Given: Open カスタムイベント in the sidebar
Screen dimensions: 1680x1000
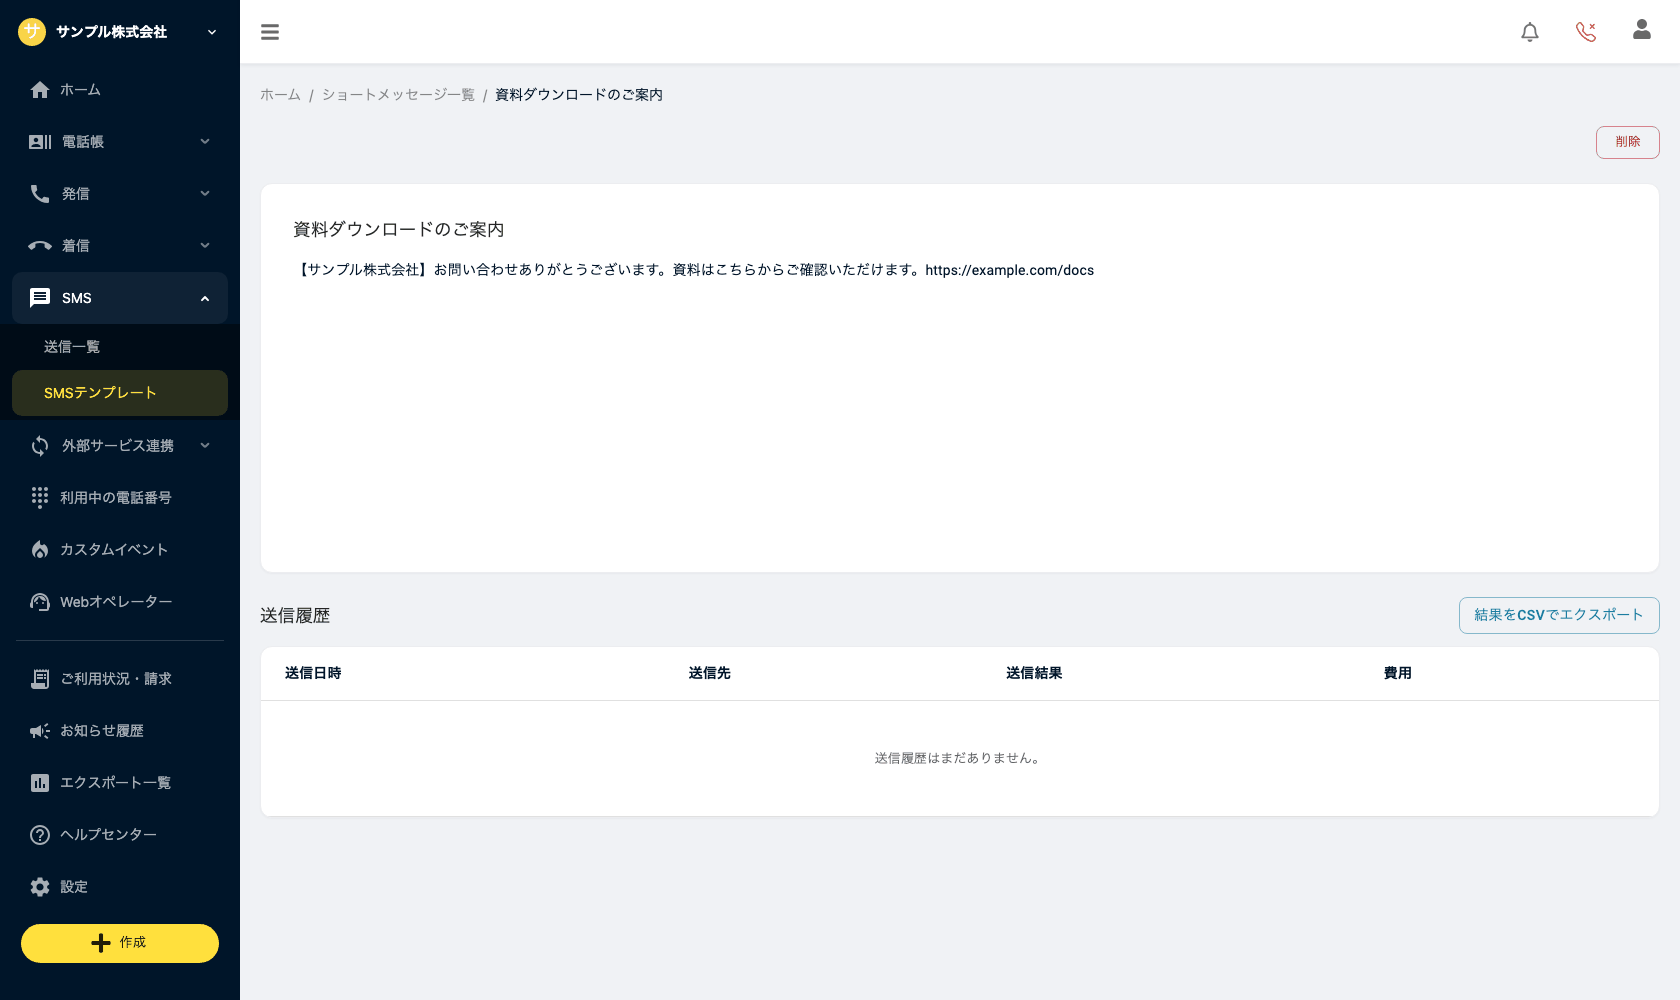Looking at the screenshot, I should pos(120,550).
